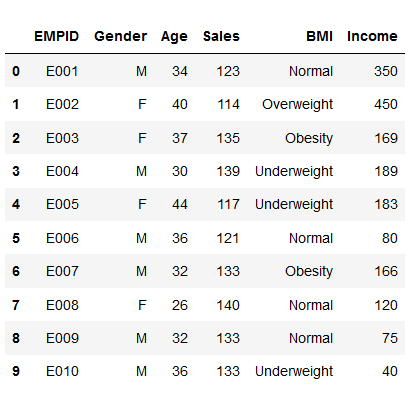This screenshot has width=419, height=402.
Task: Select the Gender column header
Action: 120,36
